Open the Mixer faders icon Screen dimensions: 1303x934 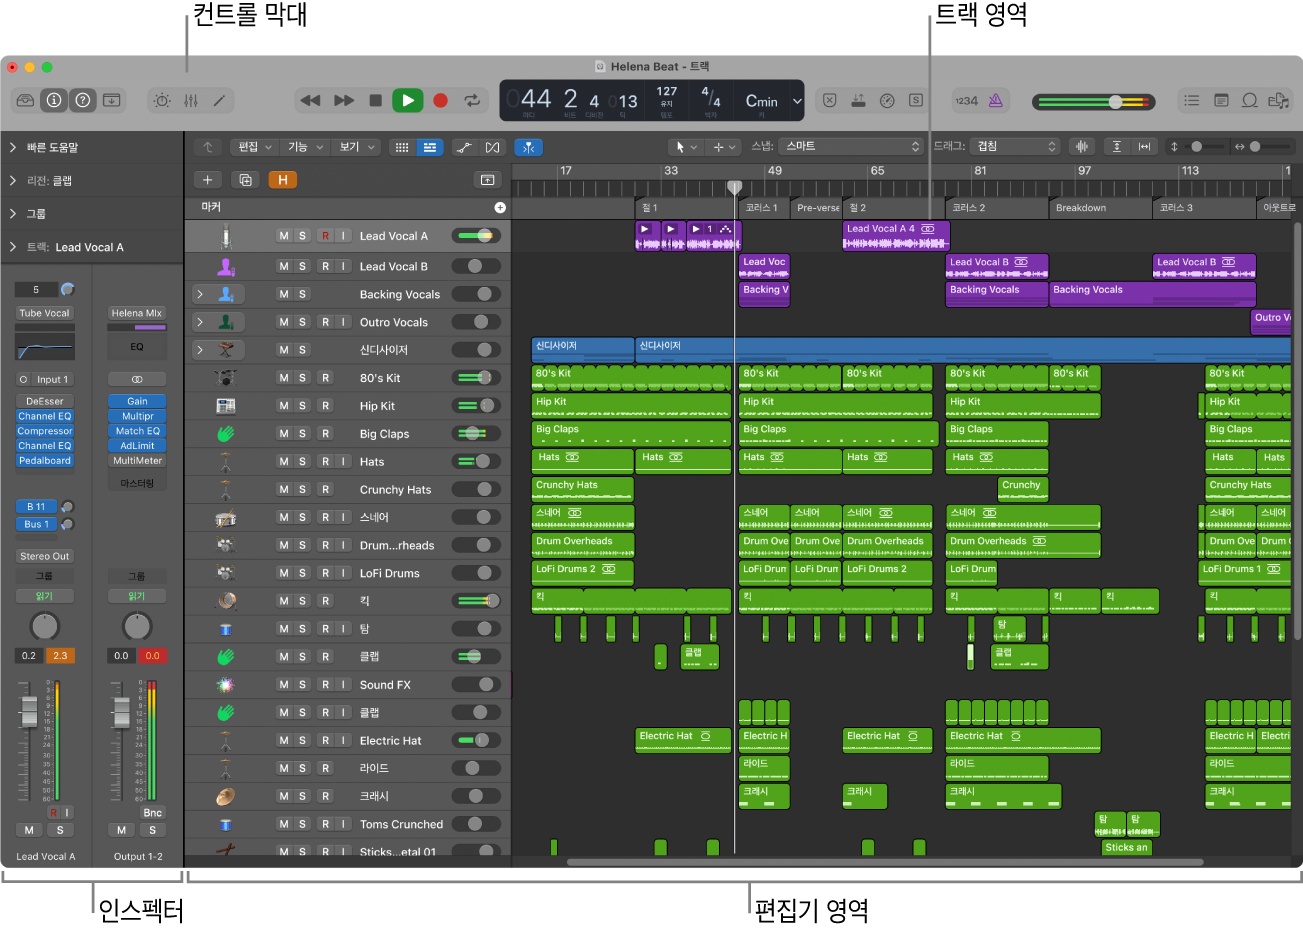tap(191, 100)
